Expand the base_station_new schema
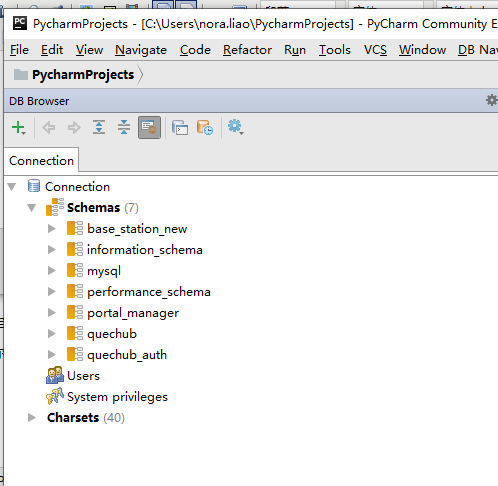The width and height of the screenshot is (498, 486). [x=52, y=229]
